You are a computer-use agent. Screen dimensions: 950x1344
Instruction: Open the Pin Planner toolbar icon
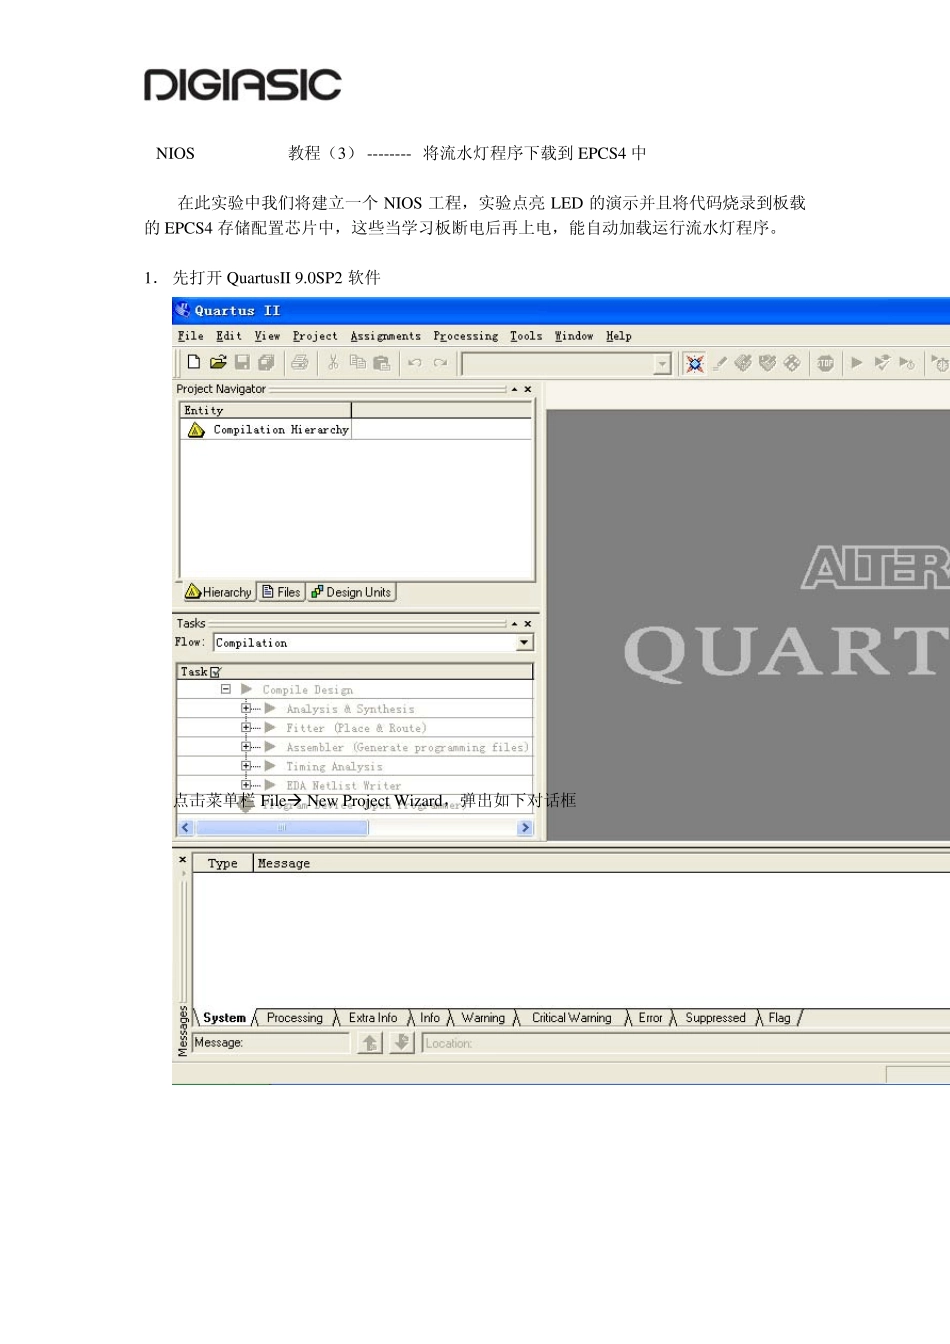coord(767,363)
